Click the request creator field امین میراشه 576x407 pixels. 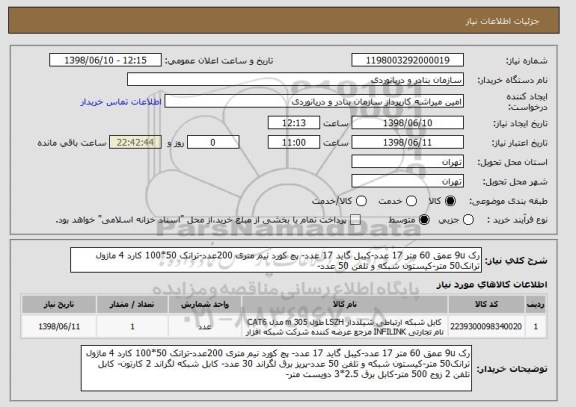pos(314,102)
